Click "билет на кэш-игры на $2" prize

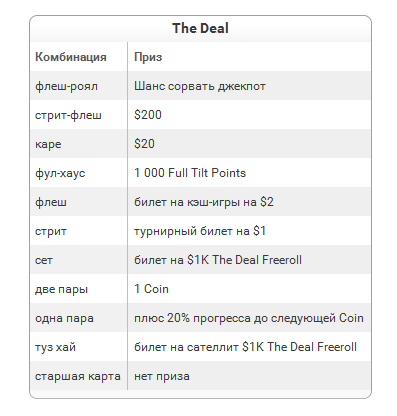click(x=204, y=202)
